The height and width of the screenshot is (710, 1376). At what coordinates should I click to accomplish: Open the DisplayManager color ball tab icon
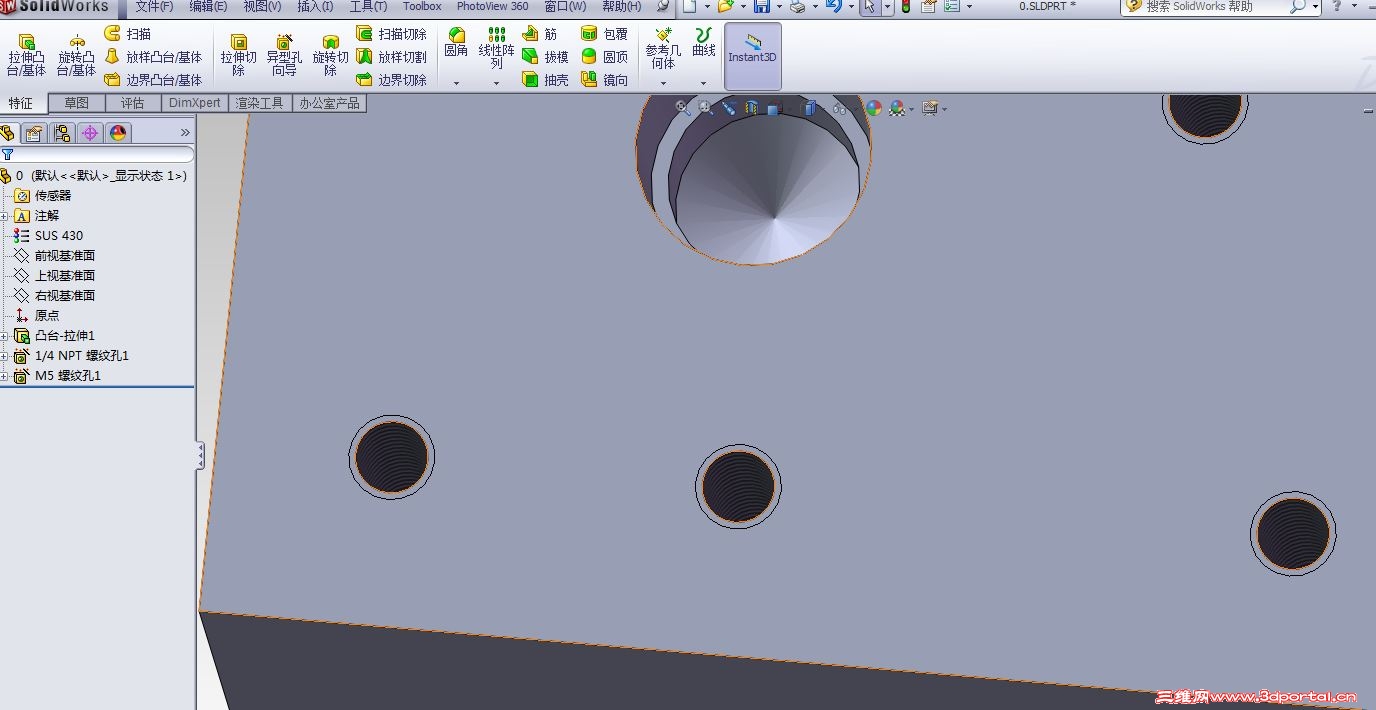coord(118,133)
